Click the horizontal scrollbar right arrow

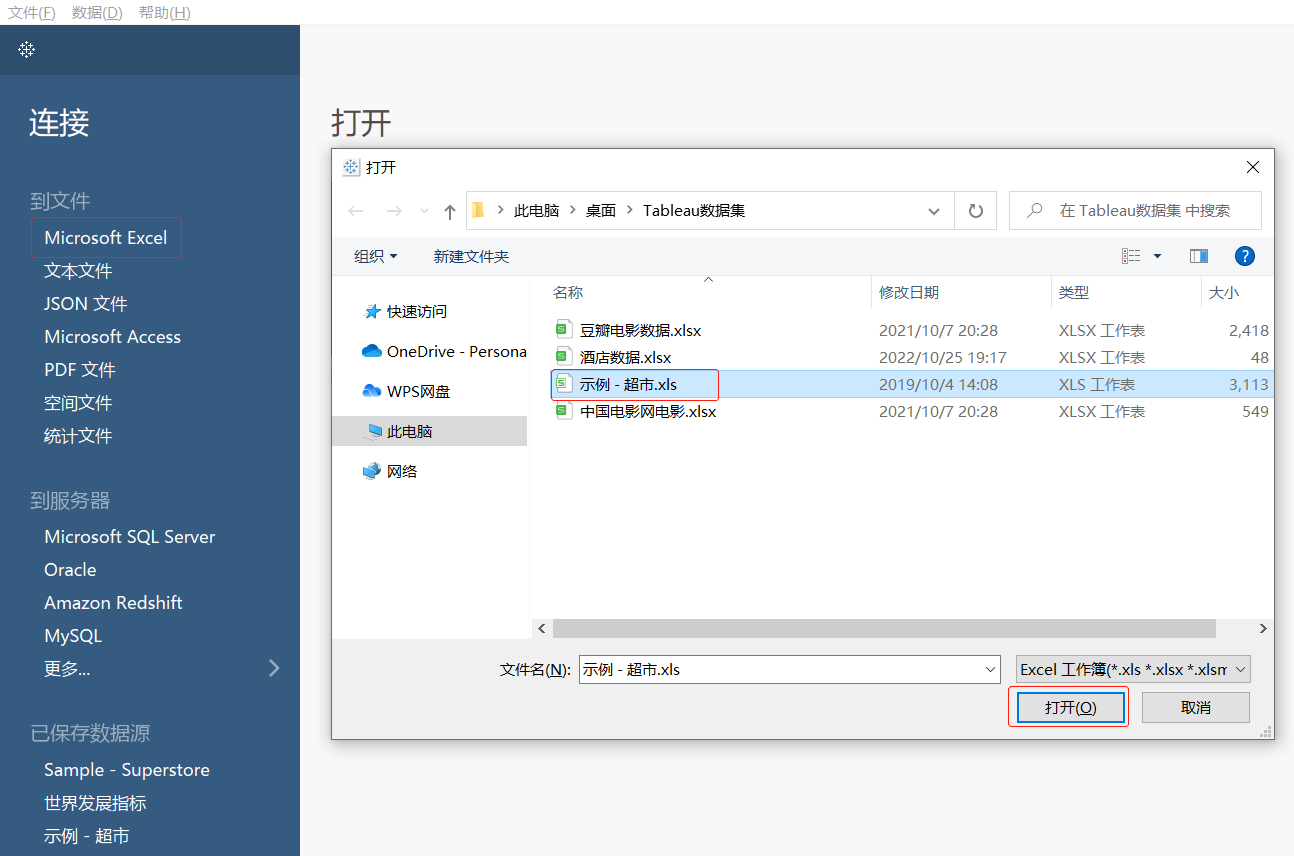(x=1263, y=628)
